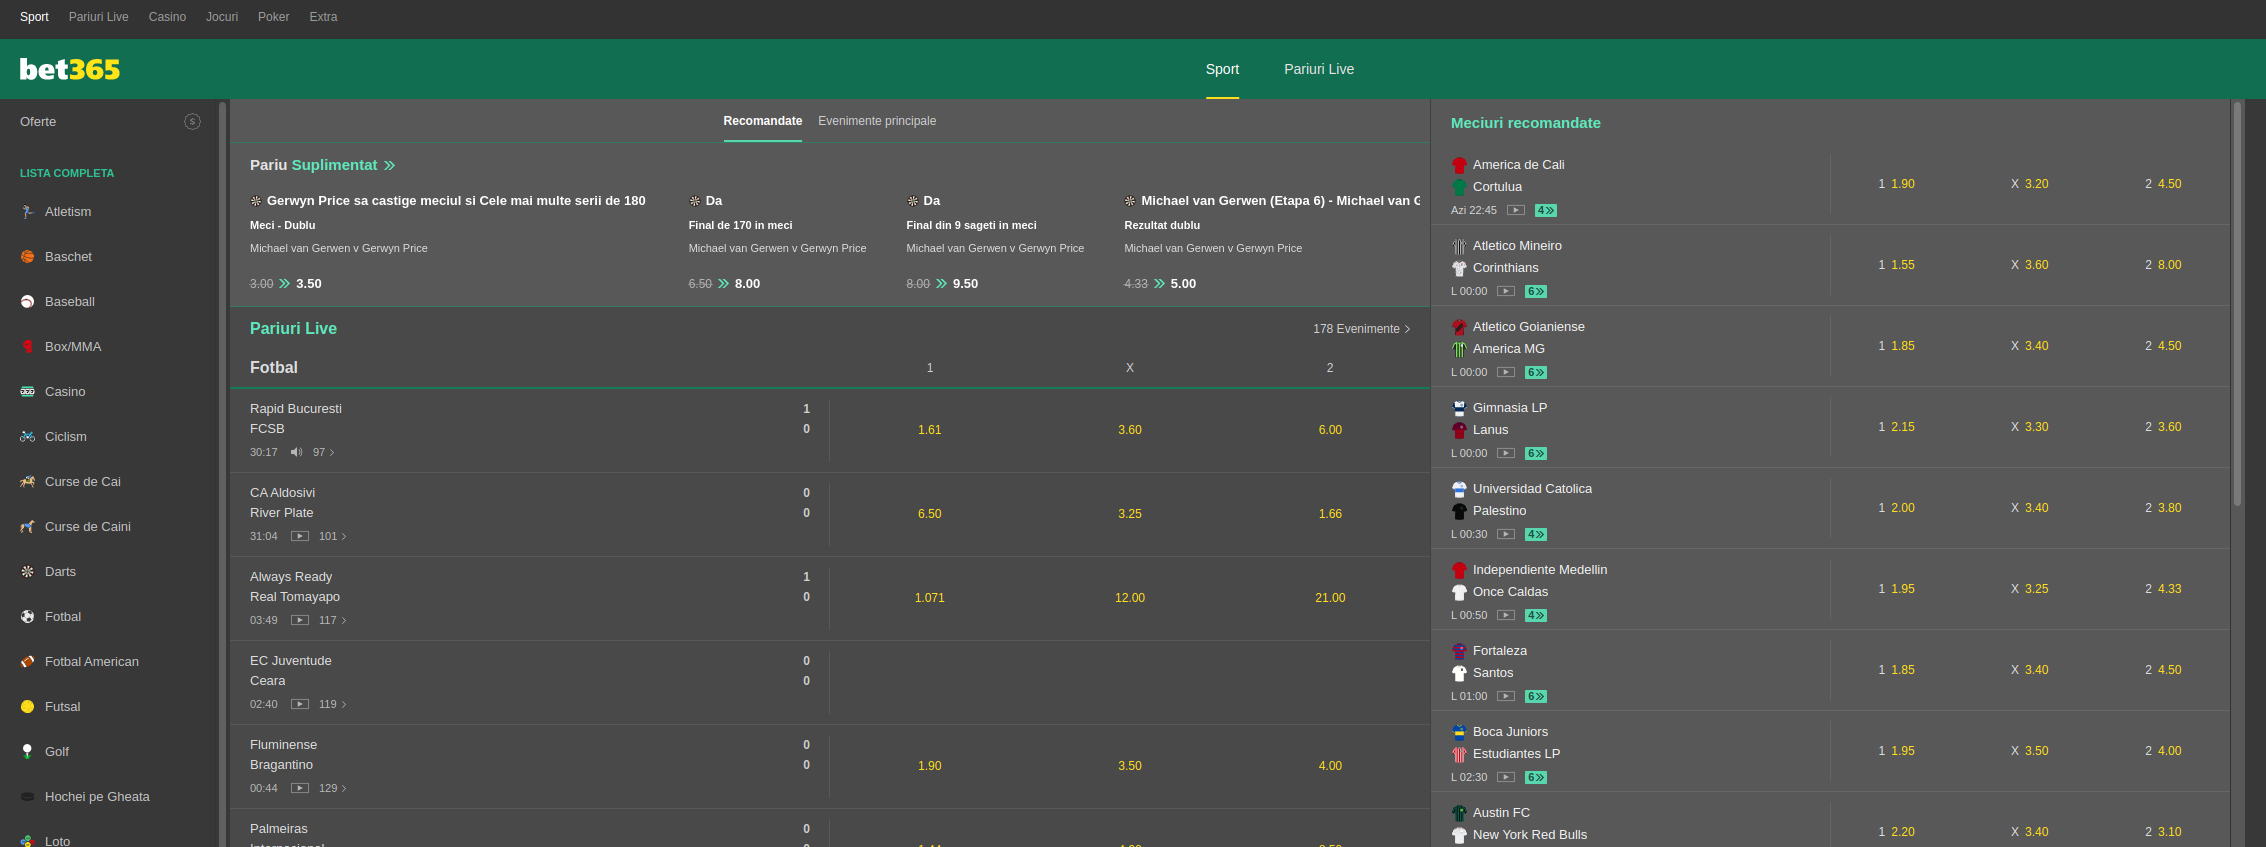The width and height of the screenshot is (2266, 847).
Task: Expand 97 markets for Rapid Bucuresti match
Action: (x=323, y=452)
